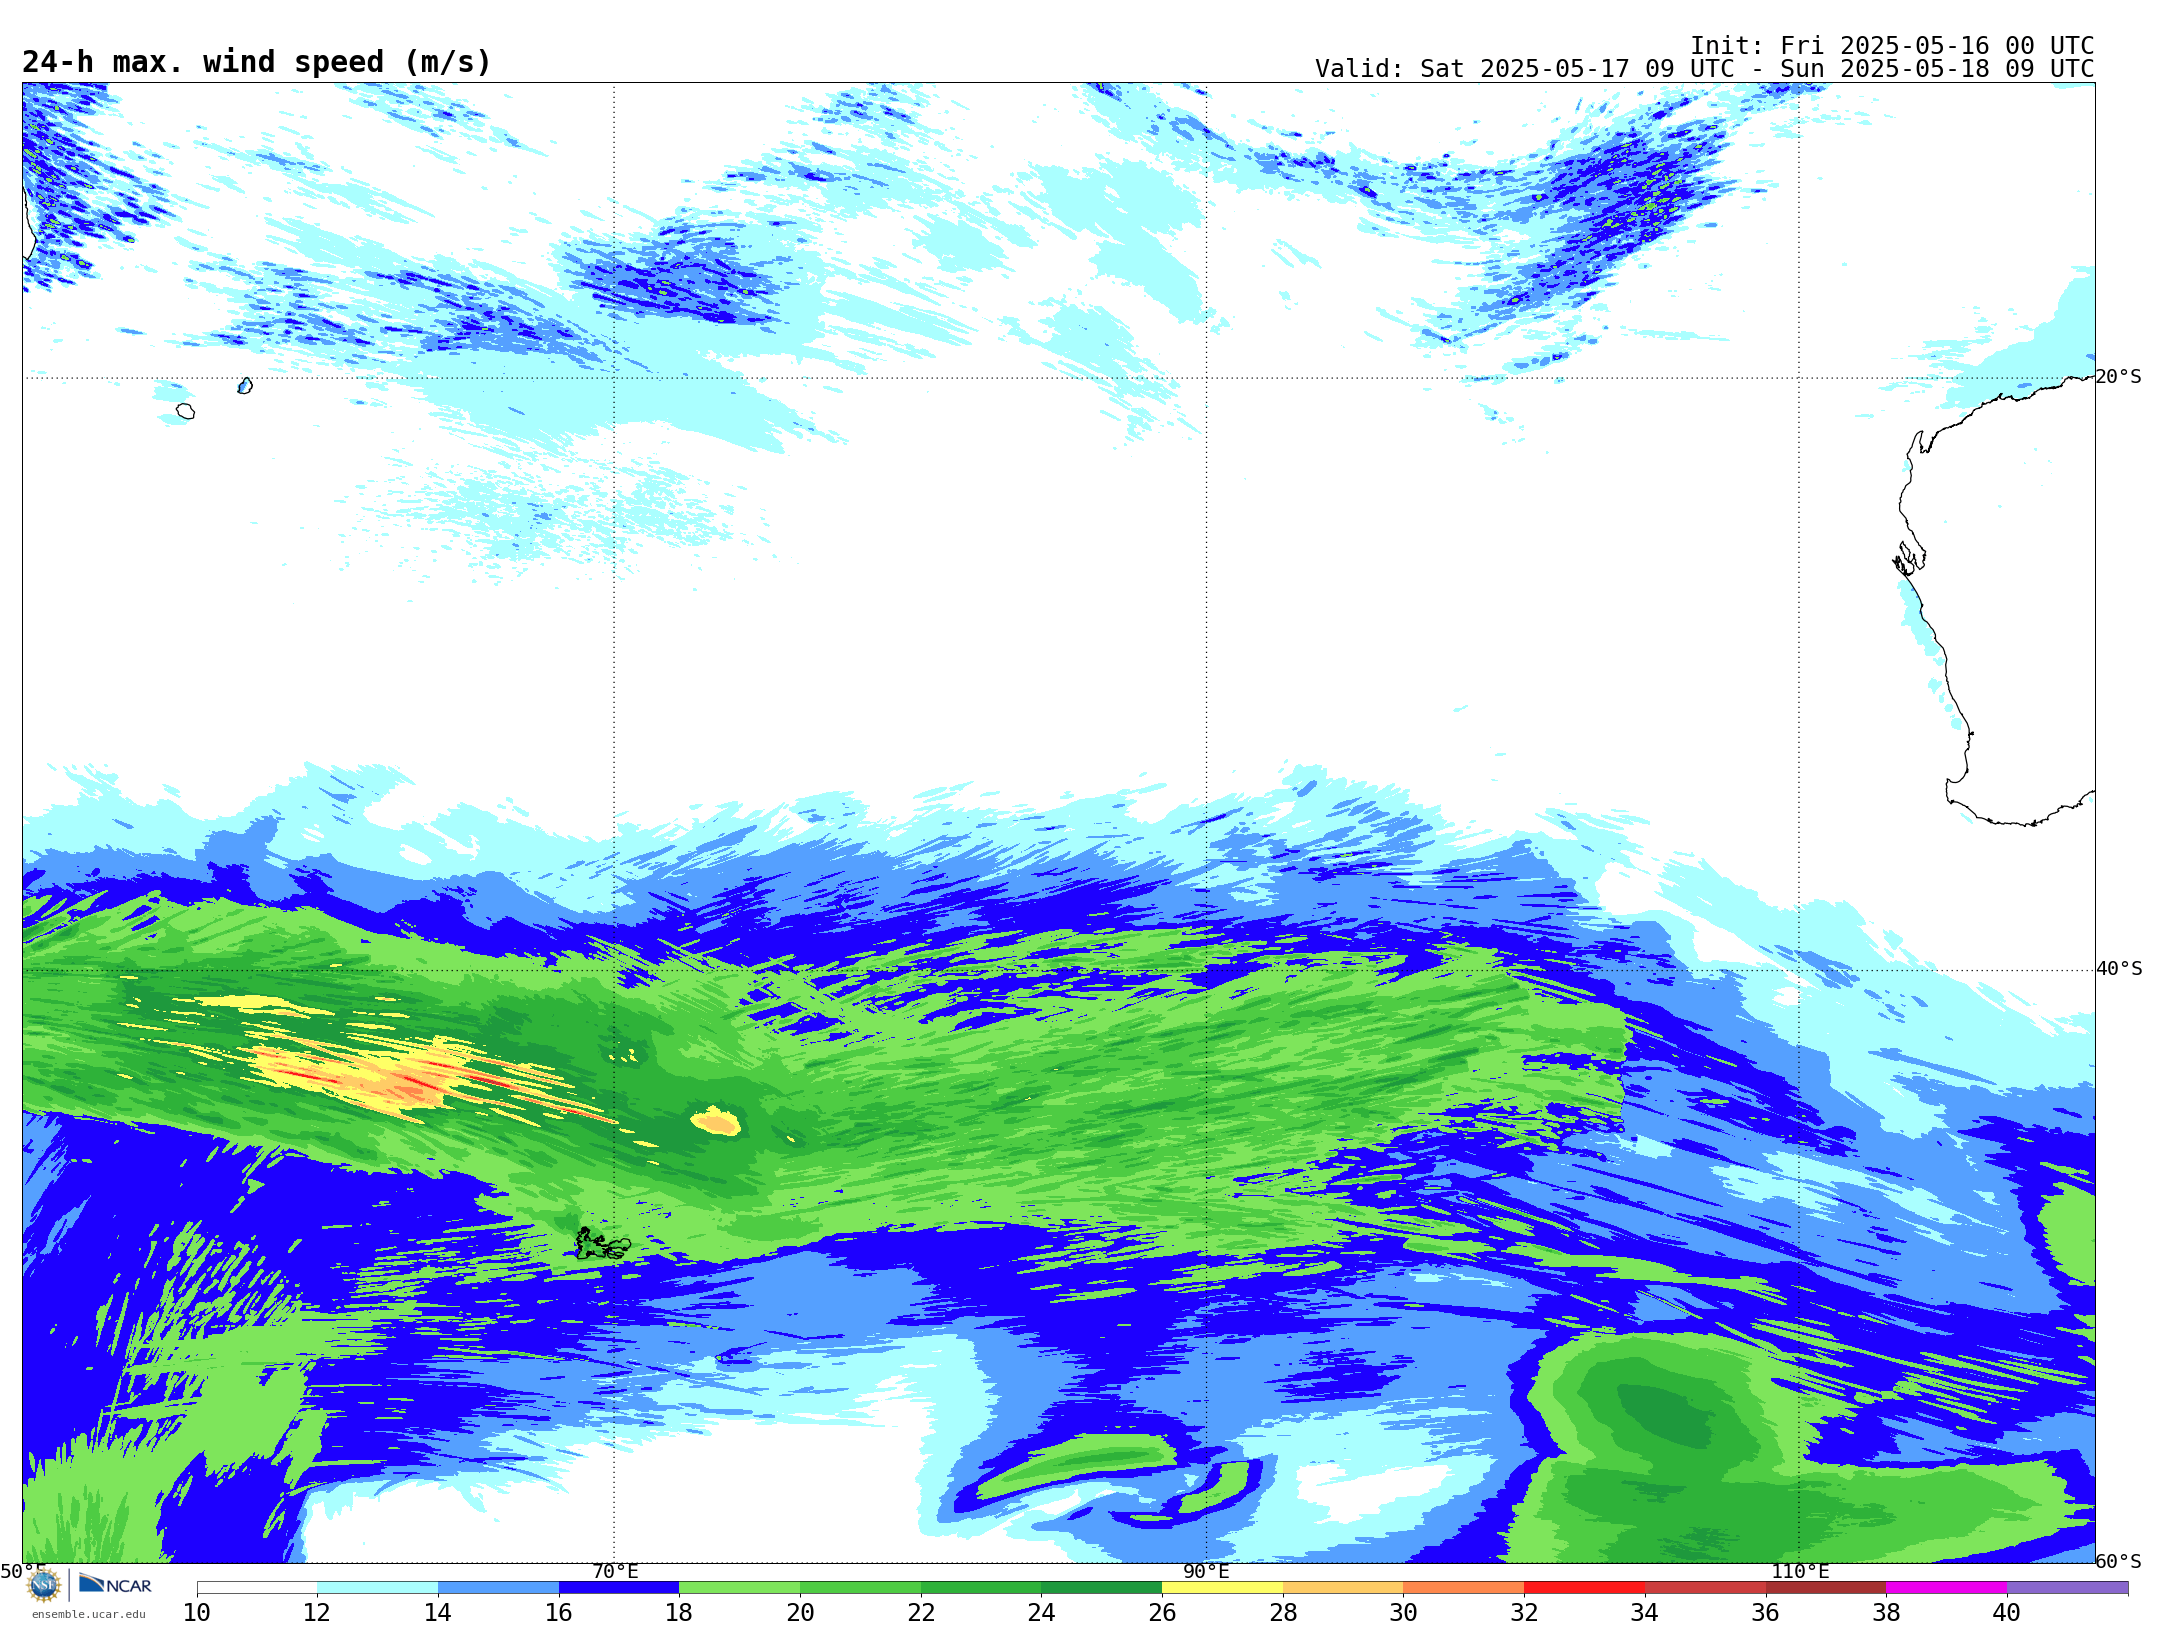Click the colorbar tick label 22
The width and height of the screenshot is (2160, 1626).
tap(921, 1612)
